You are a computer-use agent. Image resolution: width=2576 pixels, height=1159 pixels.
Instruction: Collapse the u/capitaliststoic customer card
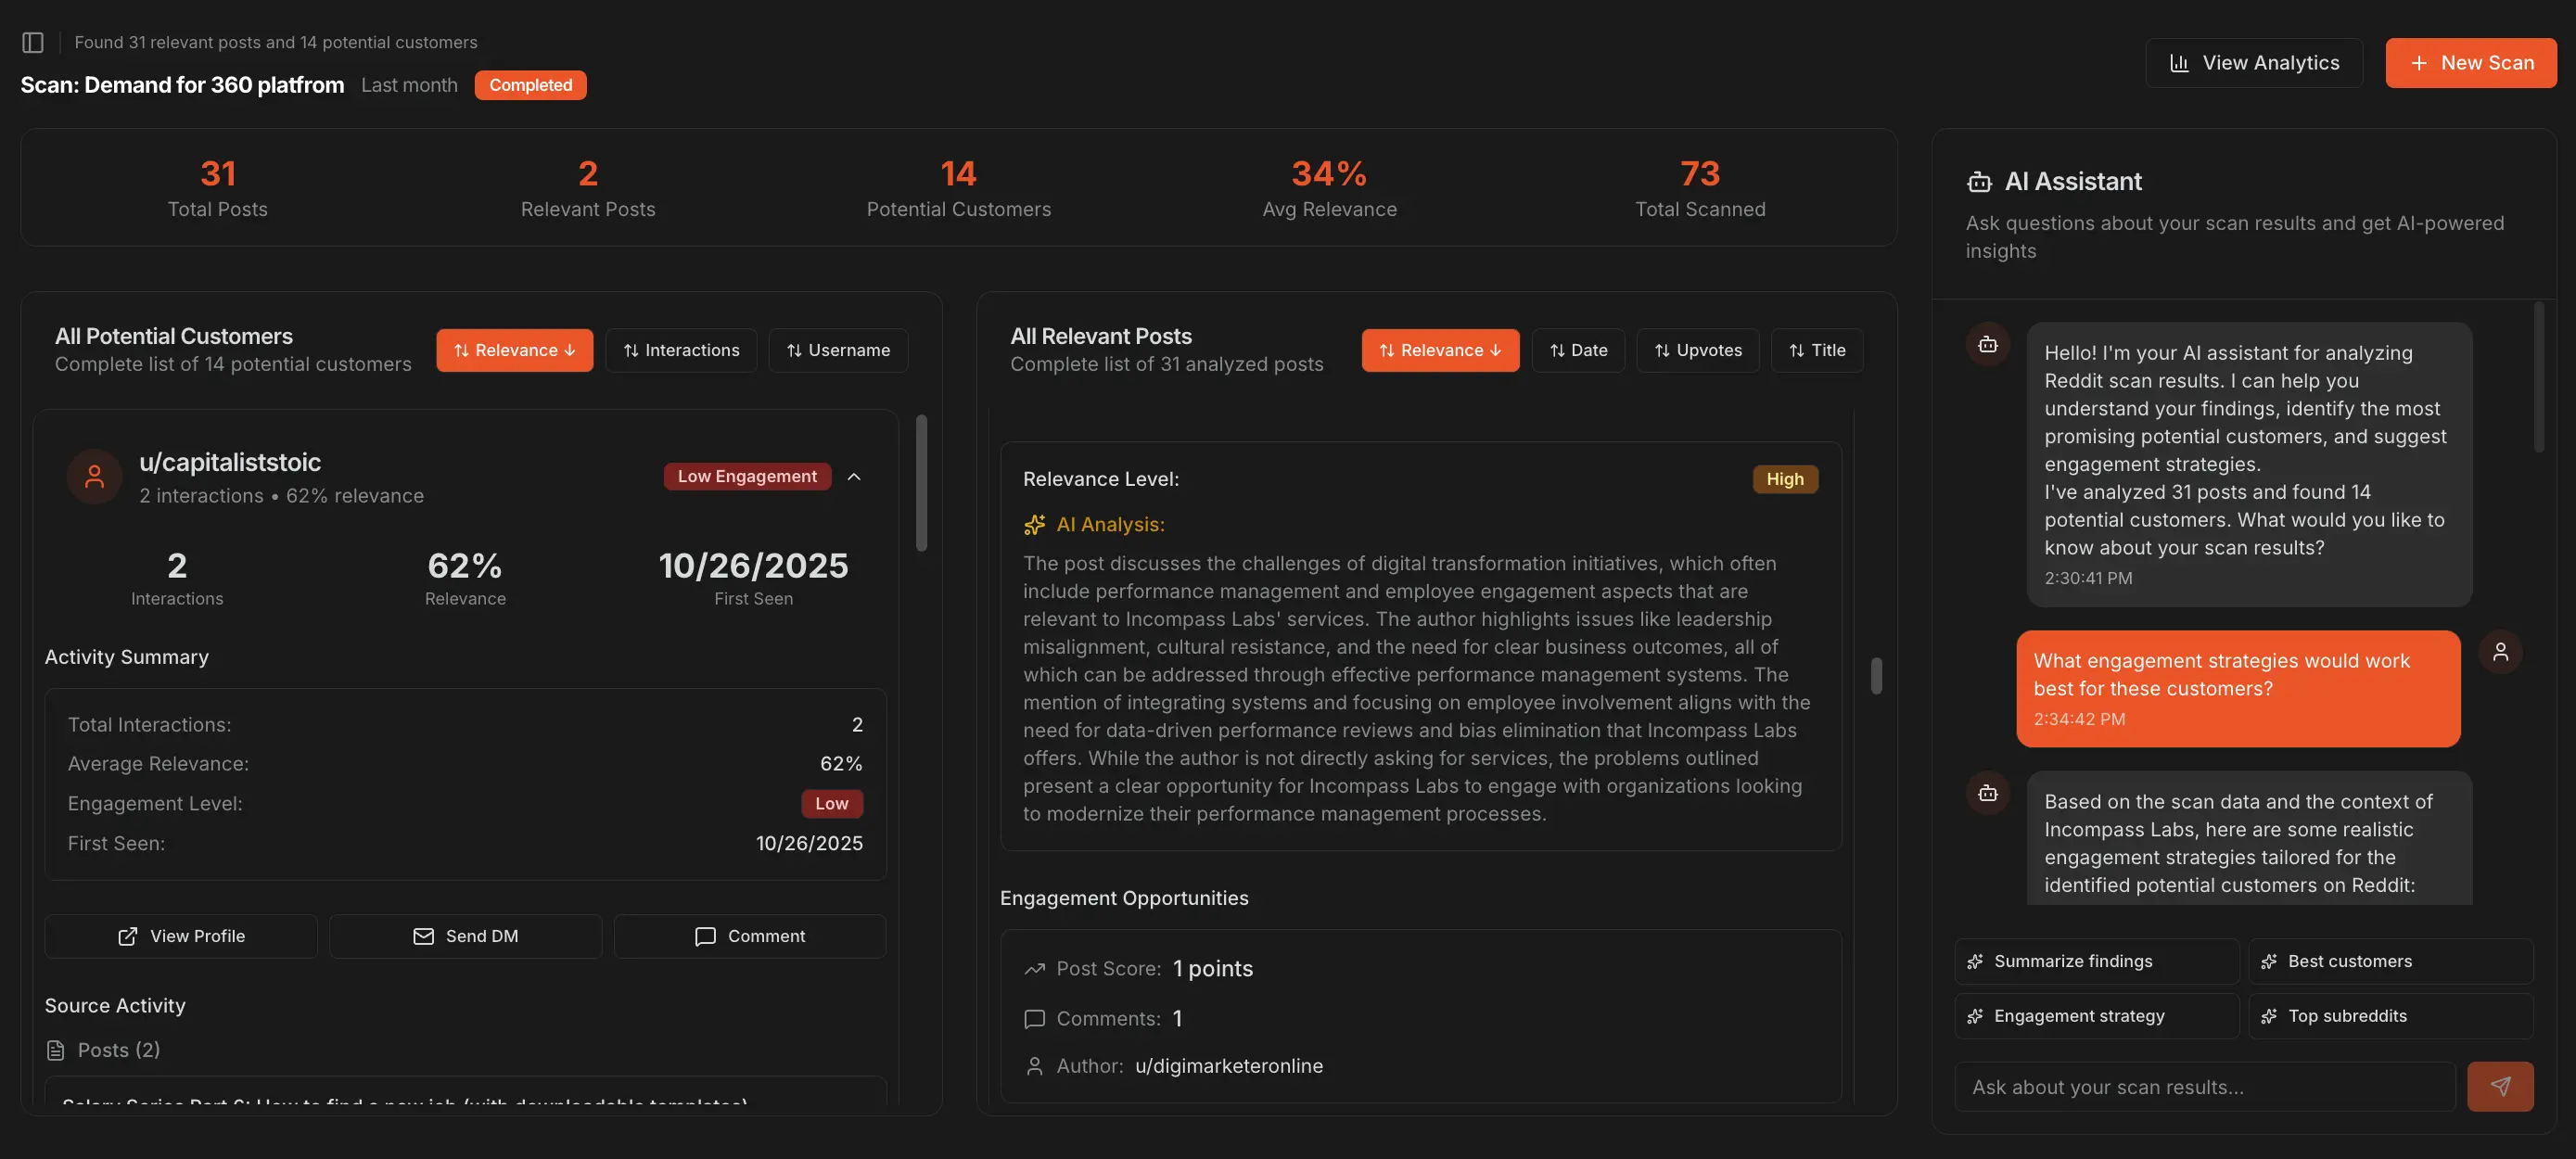tap(854, 476)
